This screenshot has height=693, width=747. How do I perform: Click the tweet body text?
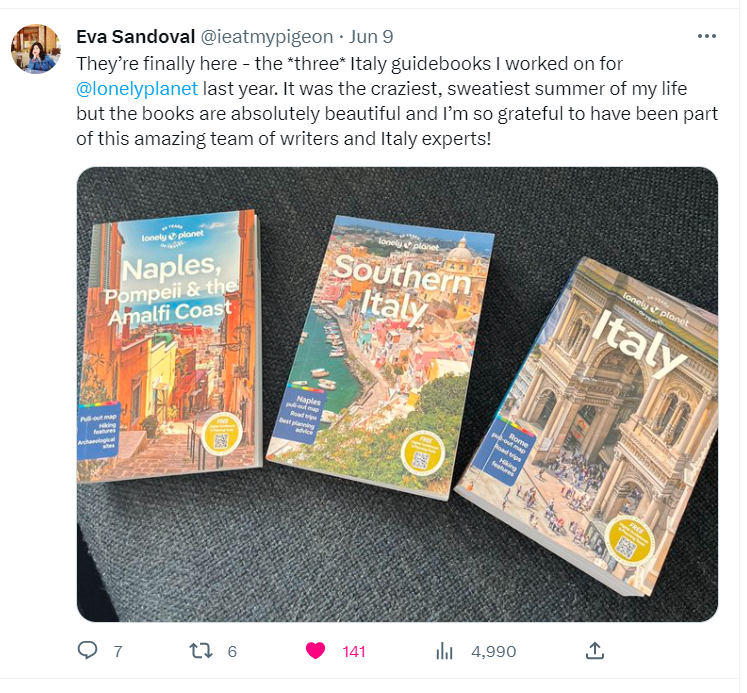[397, 101]
